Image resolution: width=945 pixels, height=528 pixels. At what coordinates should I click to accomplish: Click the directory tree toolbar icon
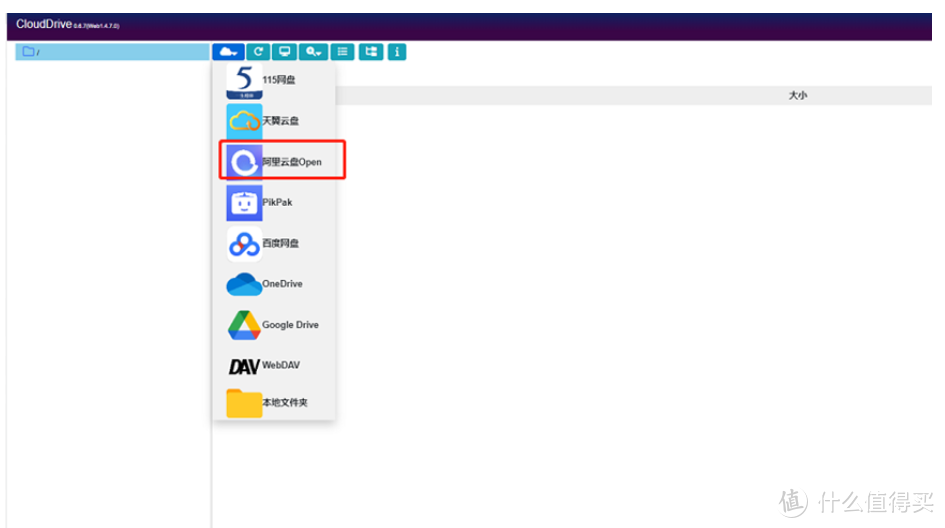click(x=371, y=52)
